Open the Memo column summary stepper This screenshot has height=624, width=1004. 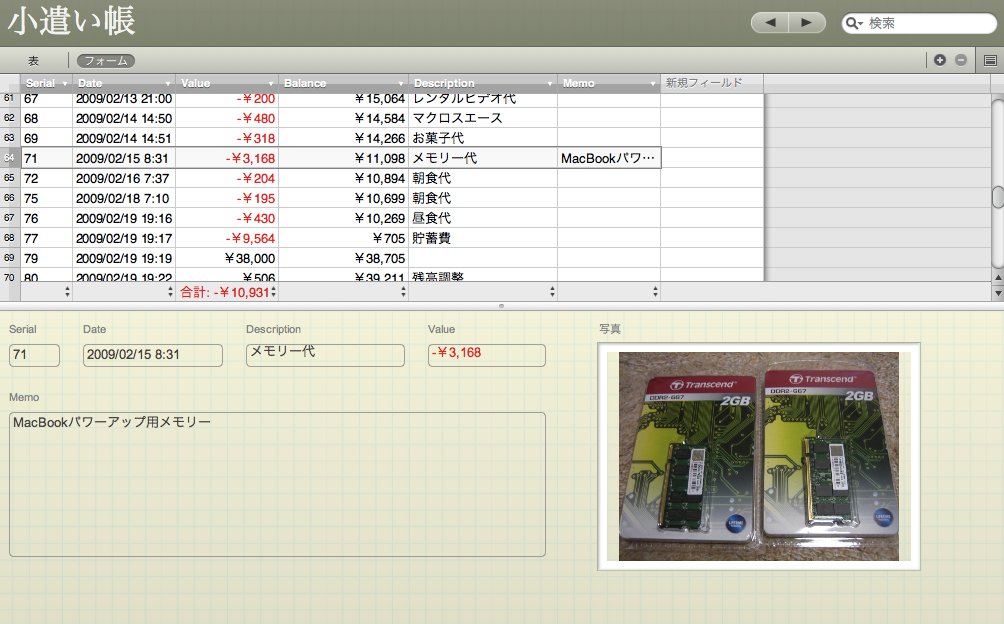[x=655, y=292]
